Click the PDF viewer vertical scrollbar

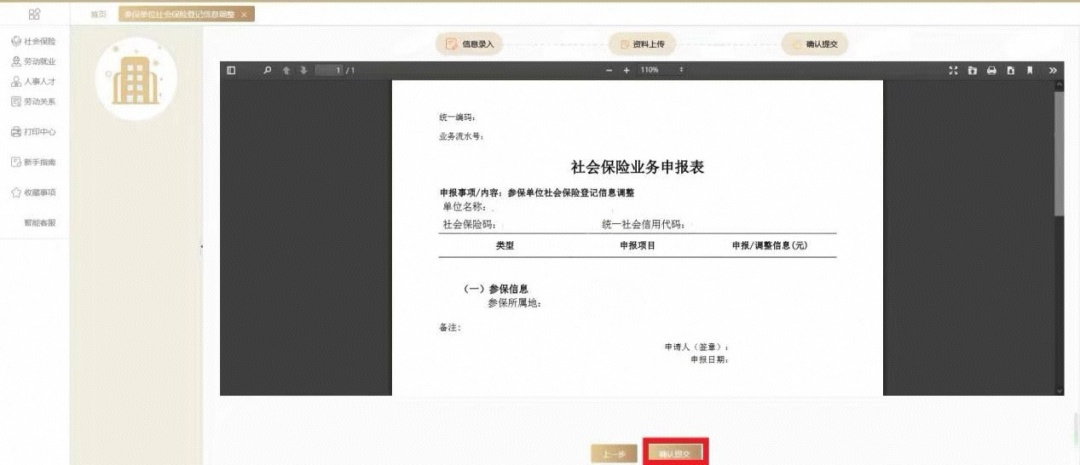tap(1059, 150)
